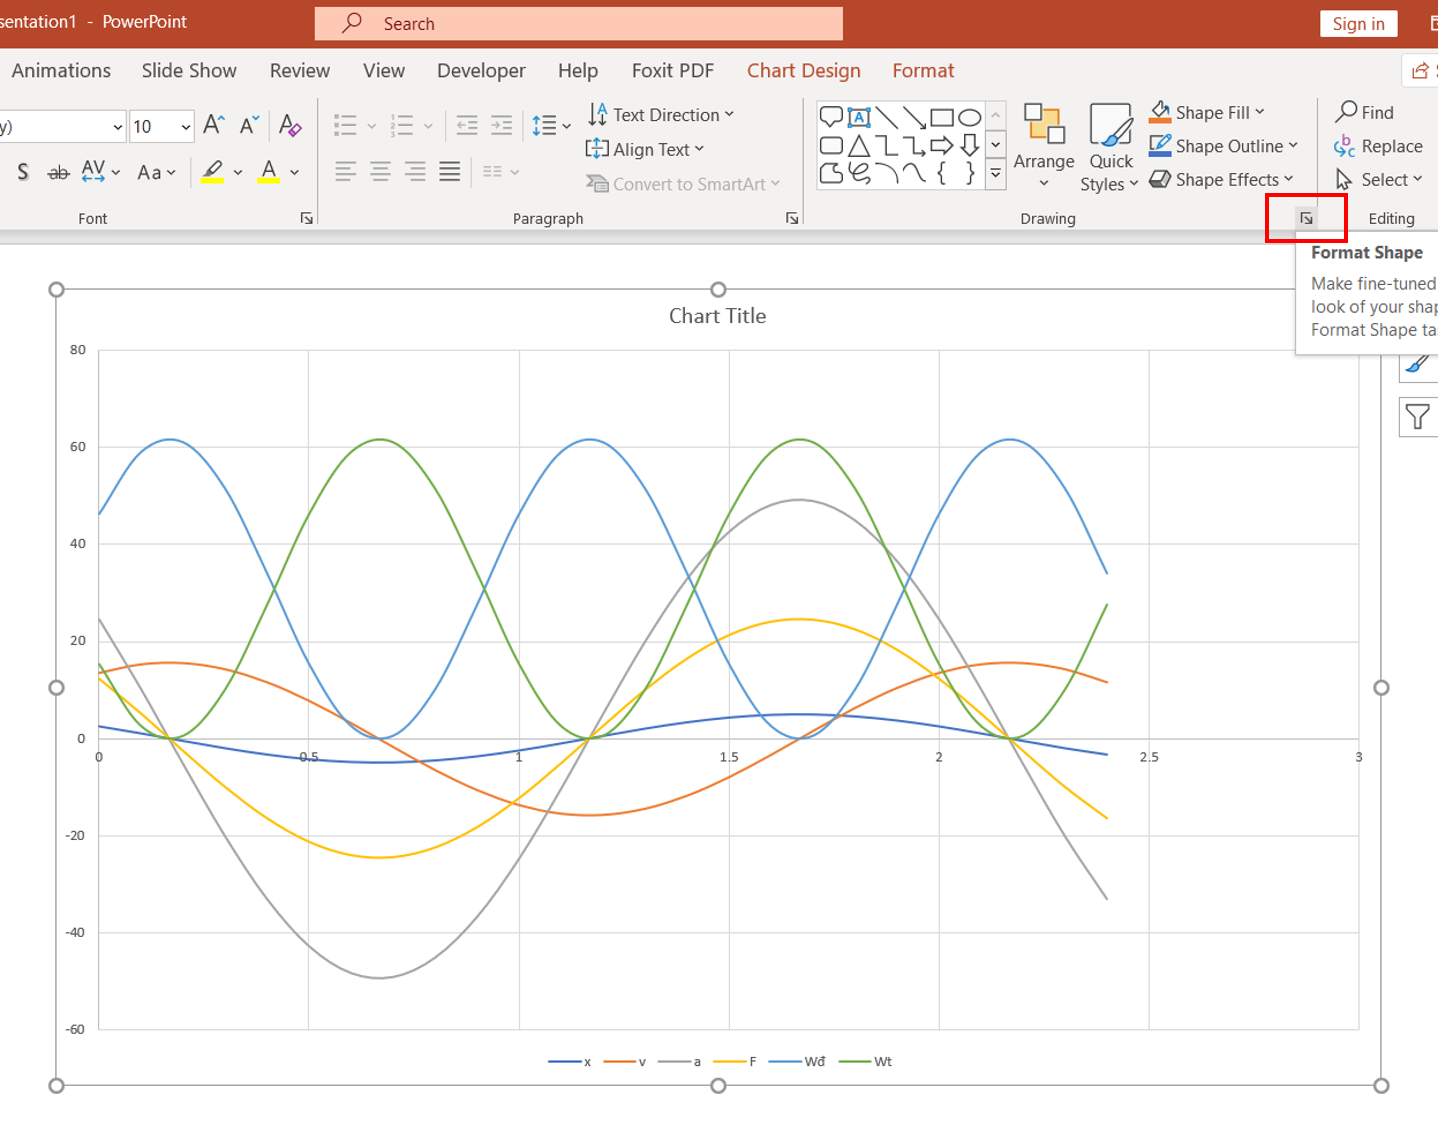Select the text box shape
The width and height of the screenshot is (1438, 1125).
click(859, 118)
